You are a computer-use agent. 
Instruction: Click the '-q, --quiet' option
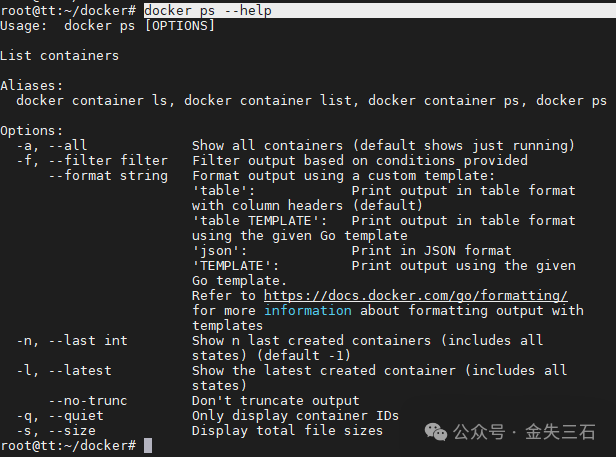(60, 416)
